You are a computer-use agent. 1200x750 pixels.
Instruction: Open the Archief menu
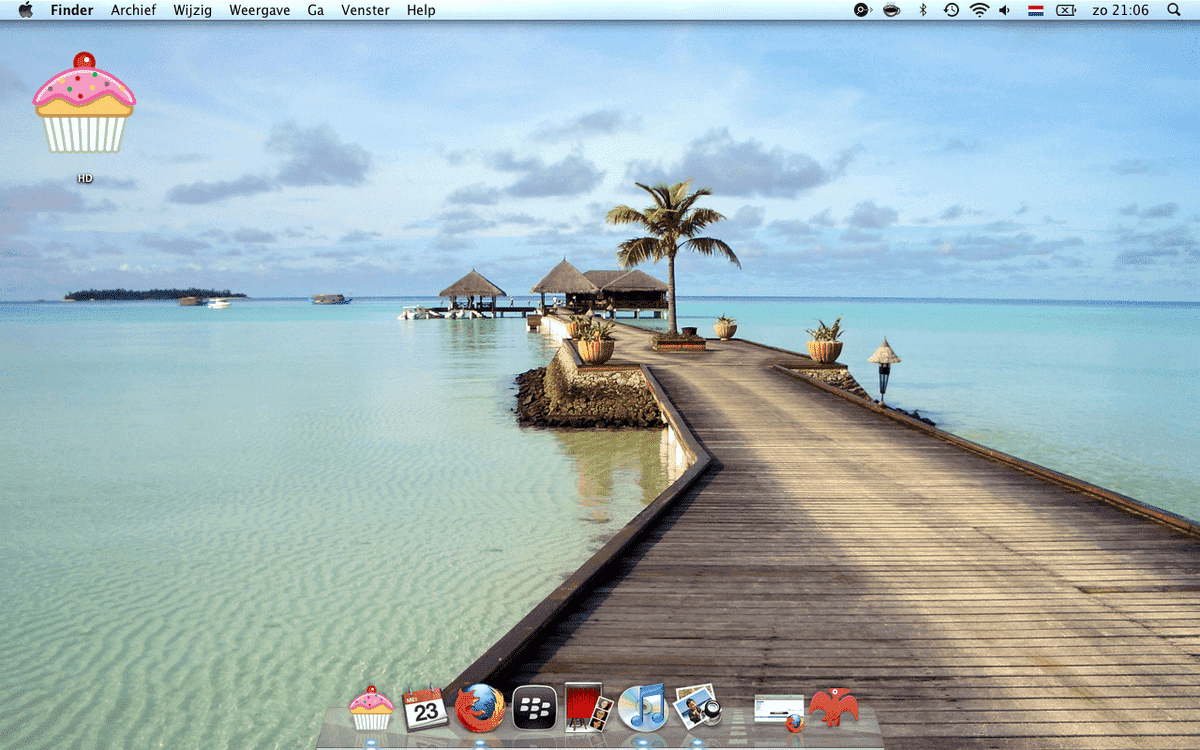[x=133, y=10]
